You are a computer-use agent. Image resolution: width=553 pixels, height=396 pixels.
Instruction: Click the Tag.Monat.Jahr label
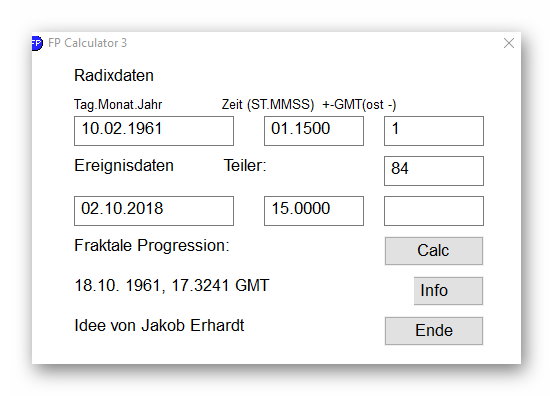(x=118, y=105)
